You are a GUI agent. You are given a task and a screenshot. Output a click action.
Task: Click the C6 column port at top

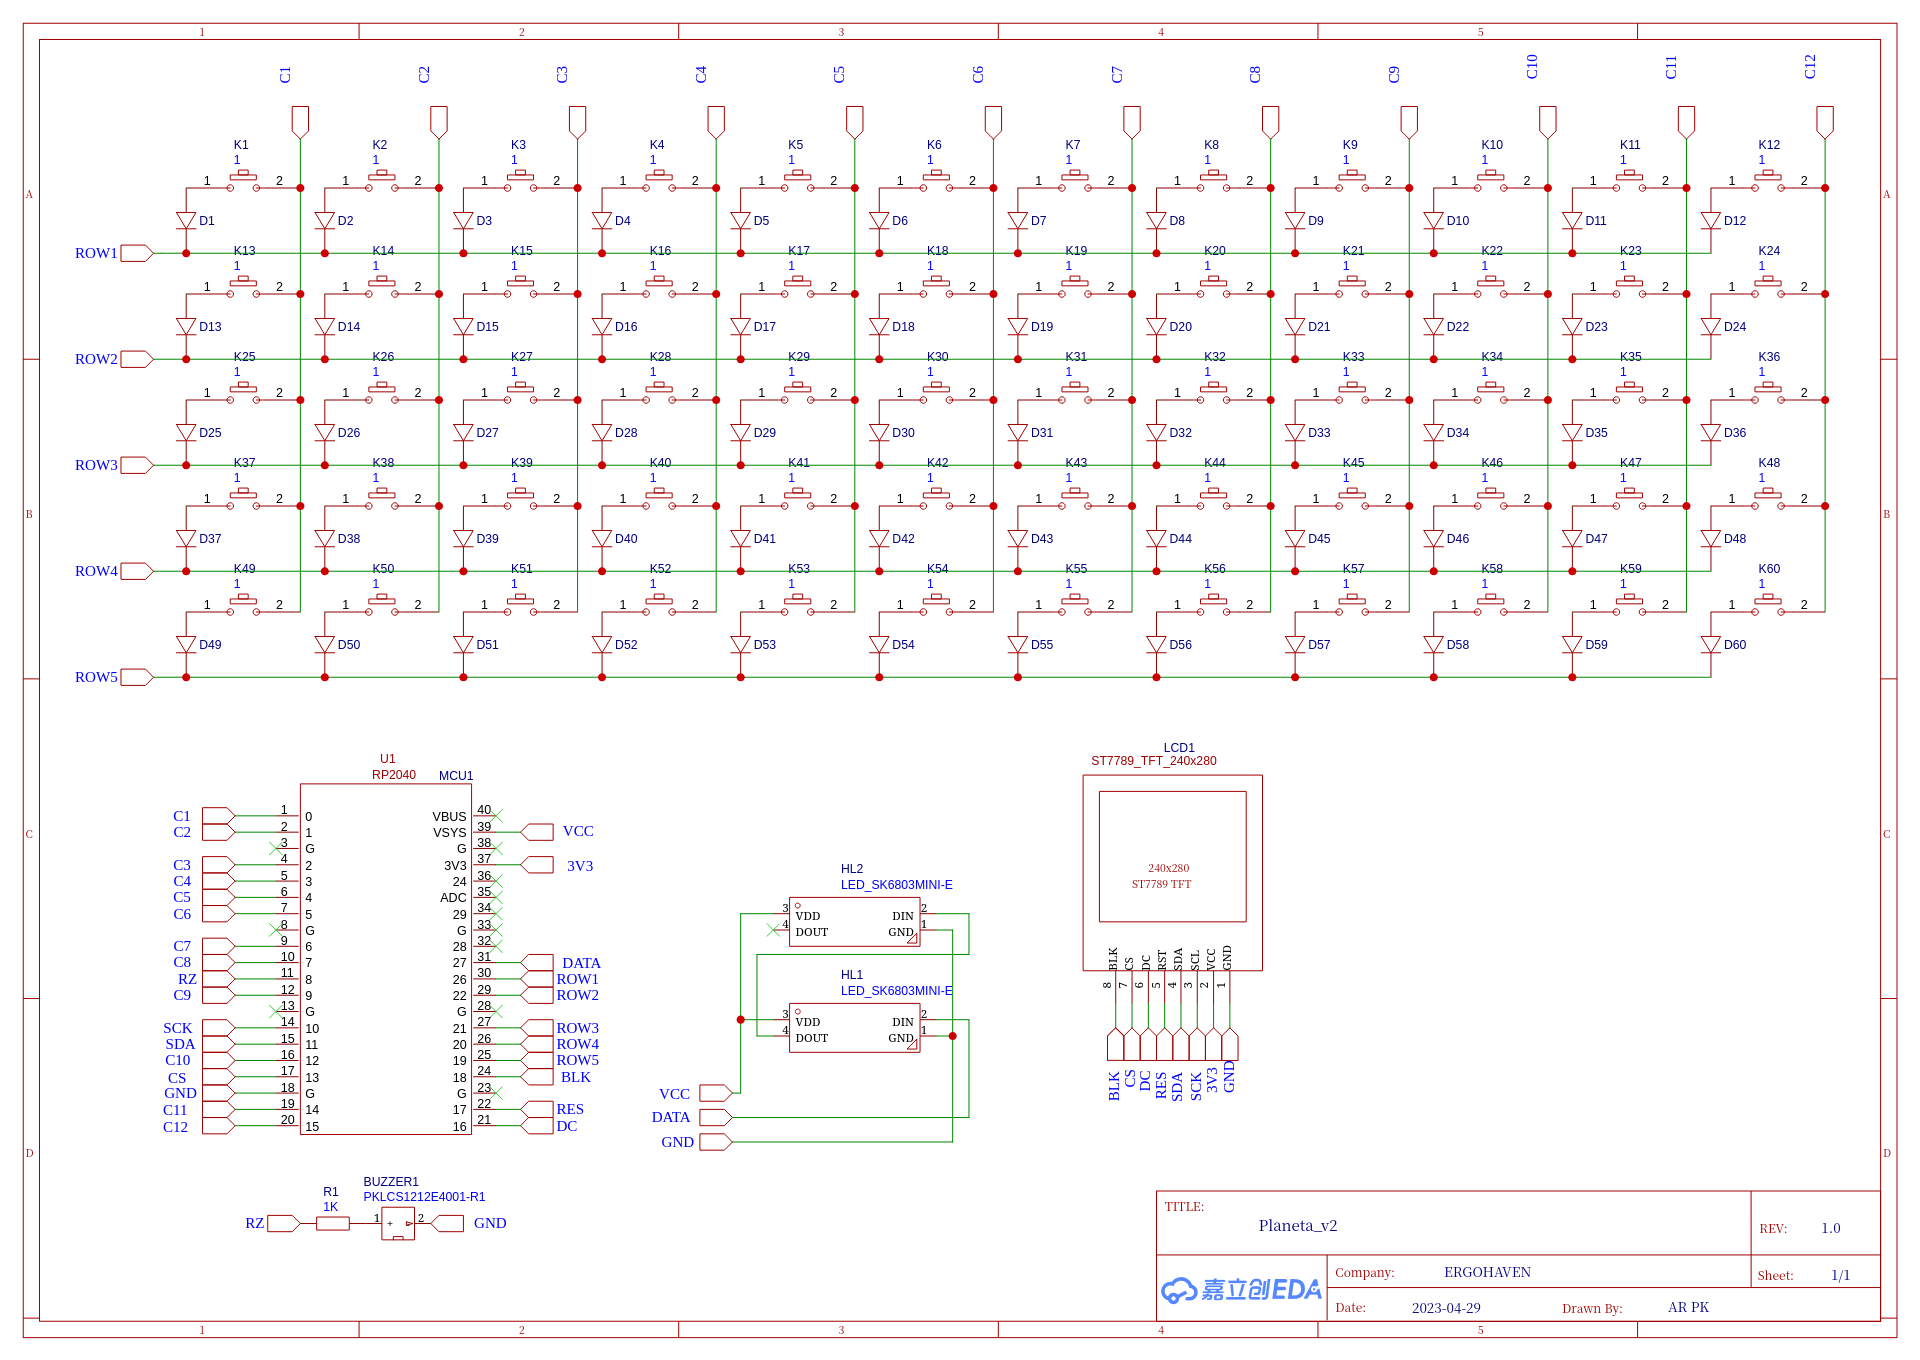993,122
